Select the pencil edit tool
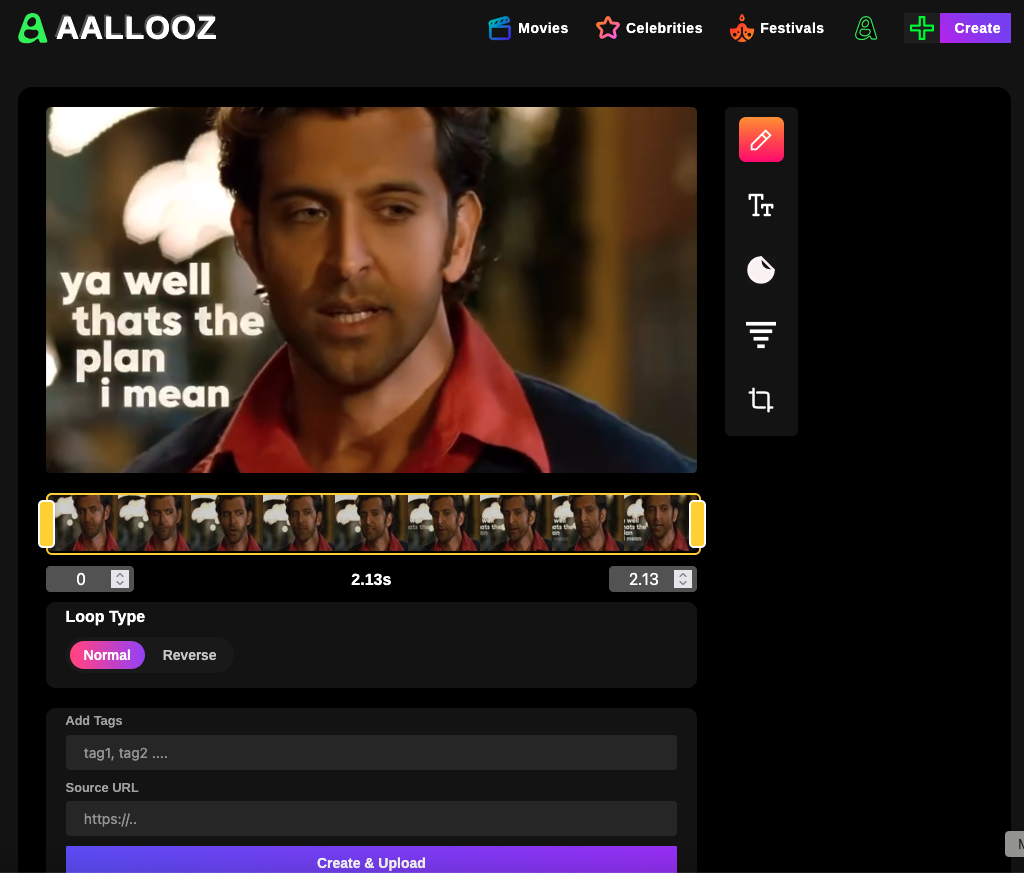The height and width of the screenshot is (873, 1024). click(x=761, y=139)
